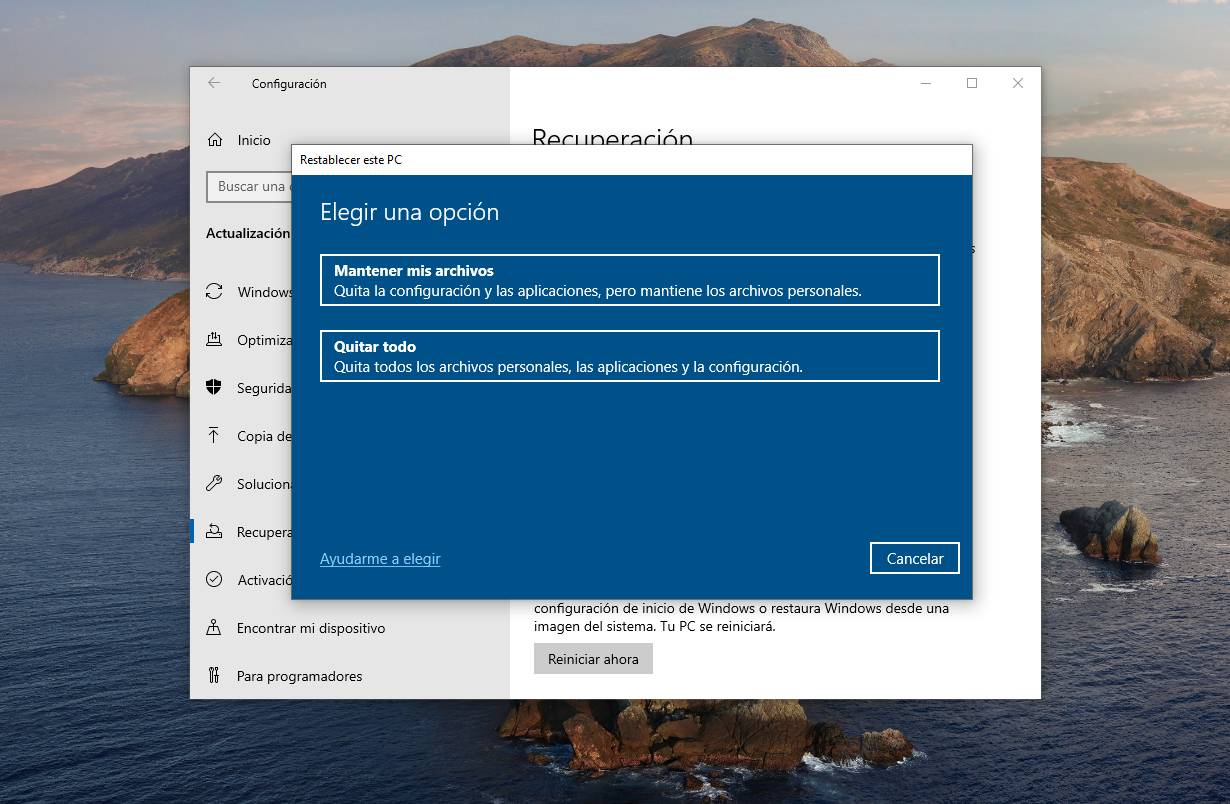Open Activación via checkmark icon
The height and width of the screenshot is (804, 1230).
coord(214,580)
